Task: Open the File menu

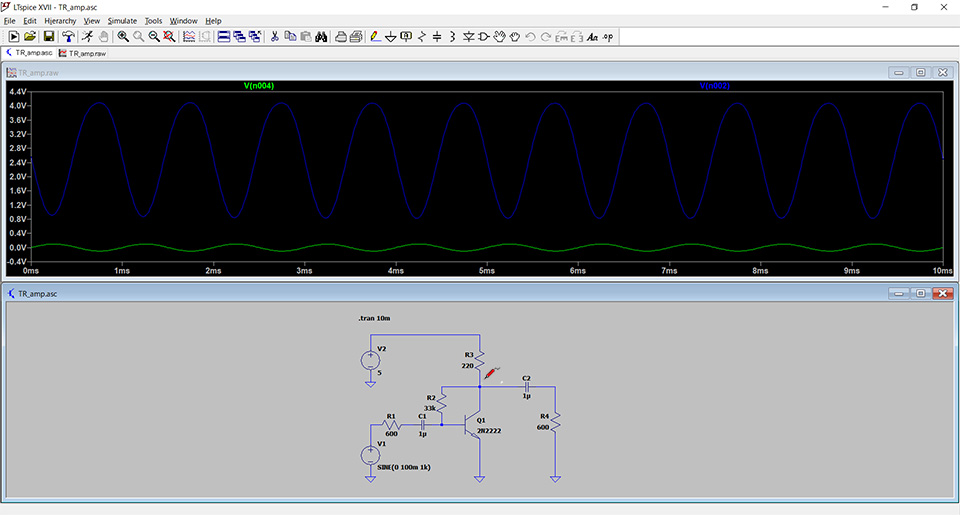Action: (x=9, y=21)
